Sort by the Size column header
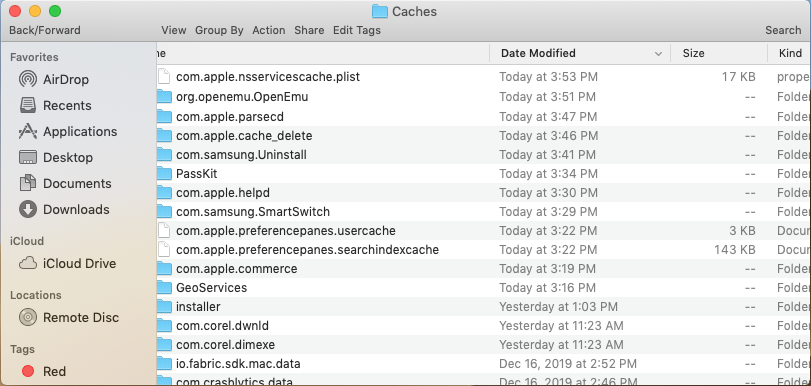This screenshot has height=386, width=811. tap(694, 53)
